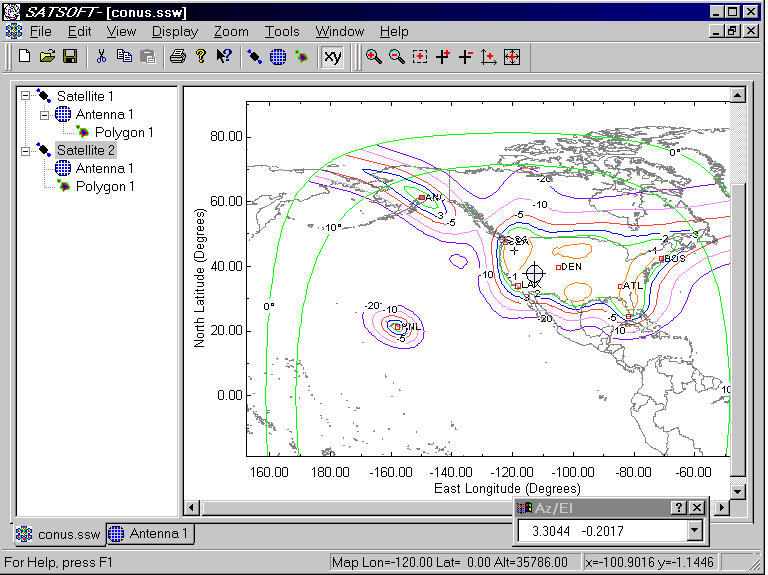This screenshot has height=575, width=768.
Task: Select the highlighted Satellite 2 item
Action: 86,150
